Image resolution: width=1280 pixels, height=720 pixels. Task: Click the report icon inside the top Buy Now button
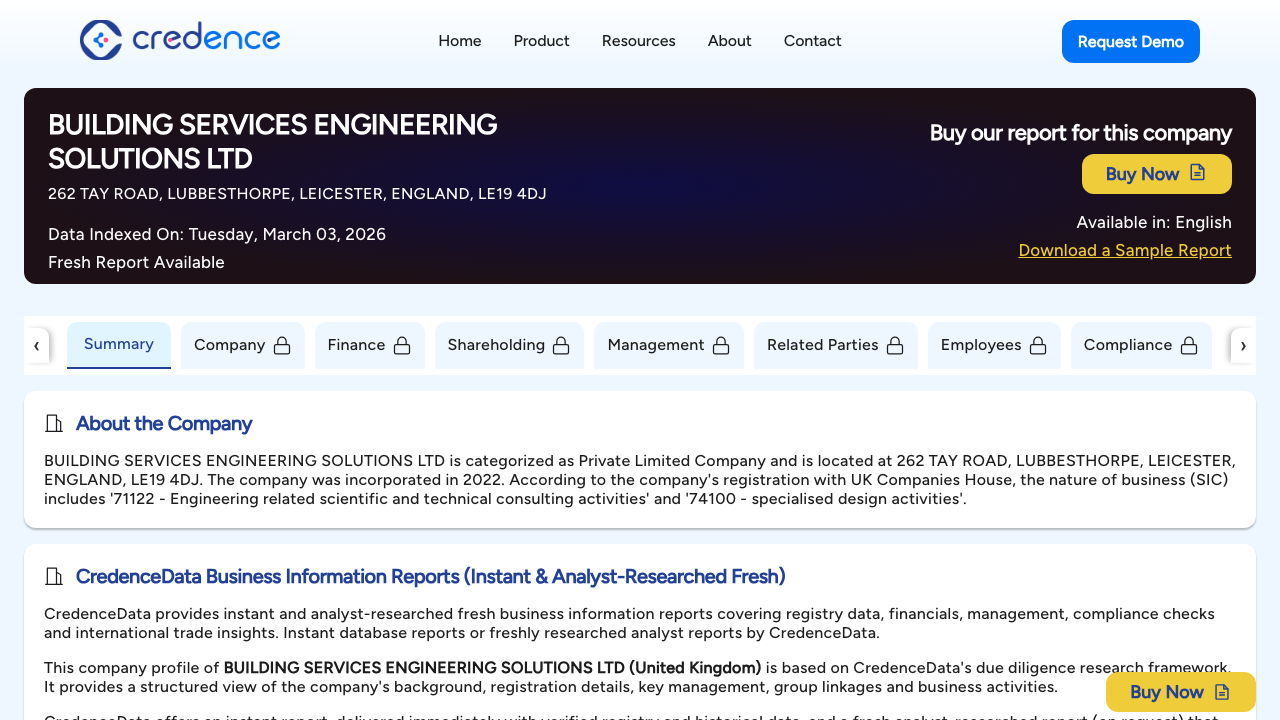pyautogui.click(x=1198, y=172)
